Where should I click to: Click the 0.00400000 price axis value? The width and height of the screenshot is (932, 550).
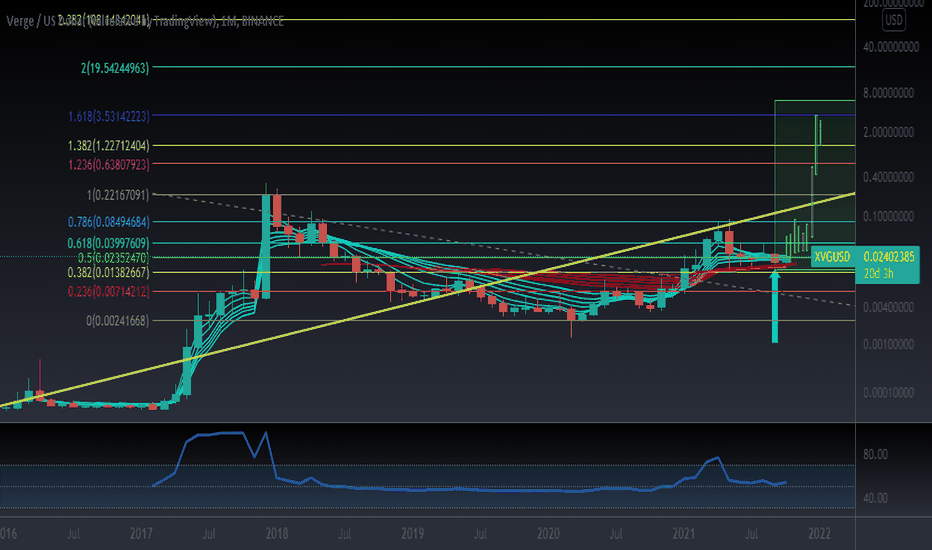click(x=889, y=307)
